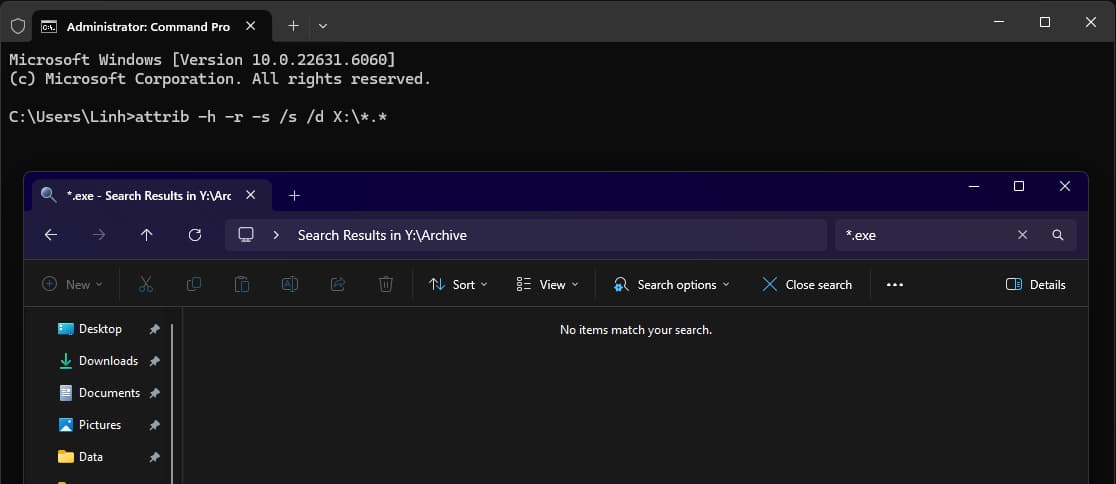1116x484 pixels.
Task: Navigate back with the left arrow
Action: tap(51, 235)
